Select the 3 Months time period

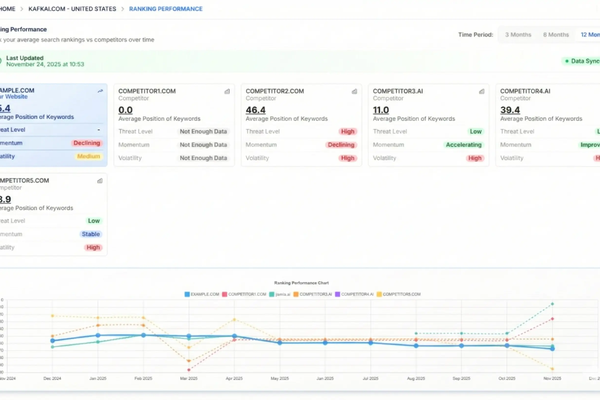point(518,34)
